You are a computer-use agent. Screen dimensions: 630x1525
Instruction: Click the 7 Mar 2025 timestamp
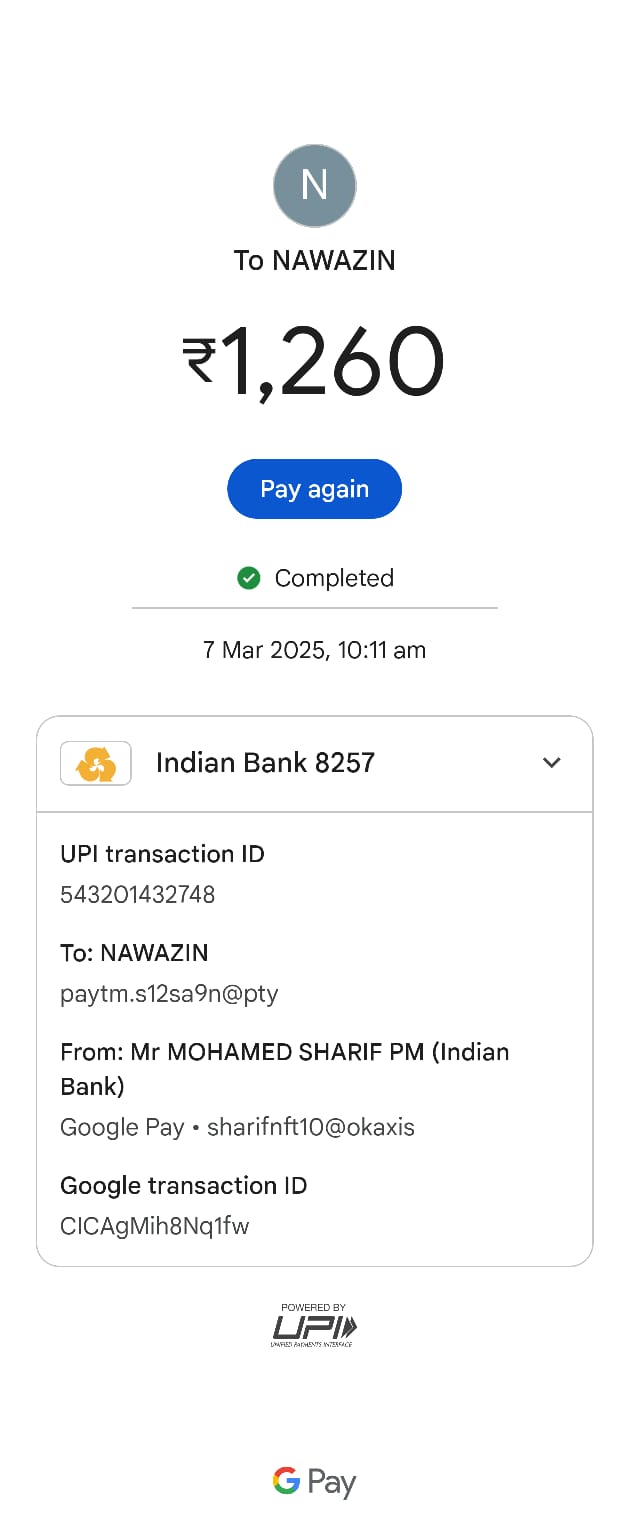coord(314,650)
